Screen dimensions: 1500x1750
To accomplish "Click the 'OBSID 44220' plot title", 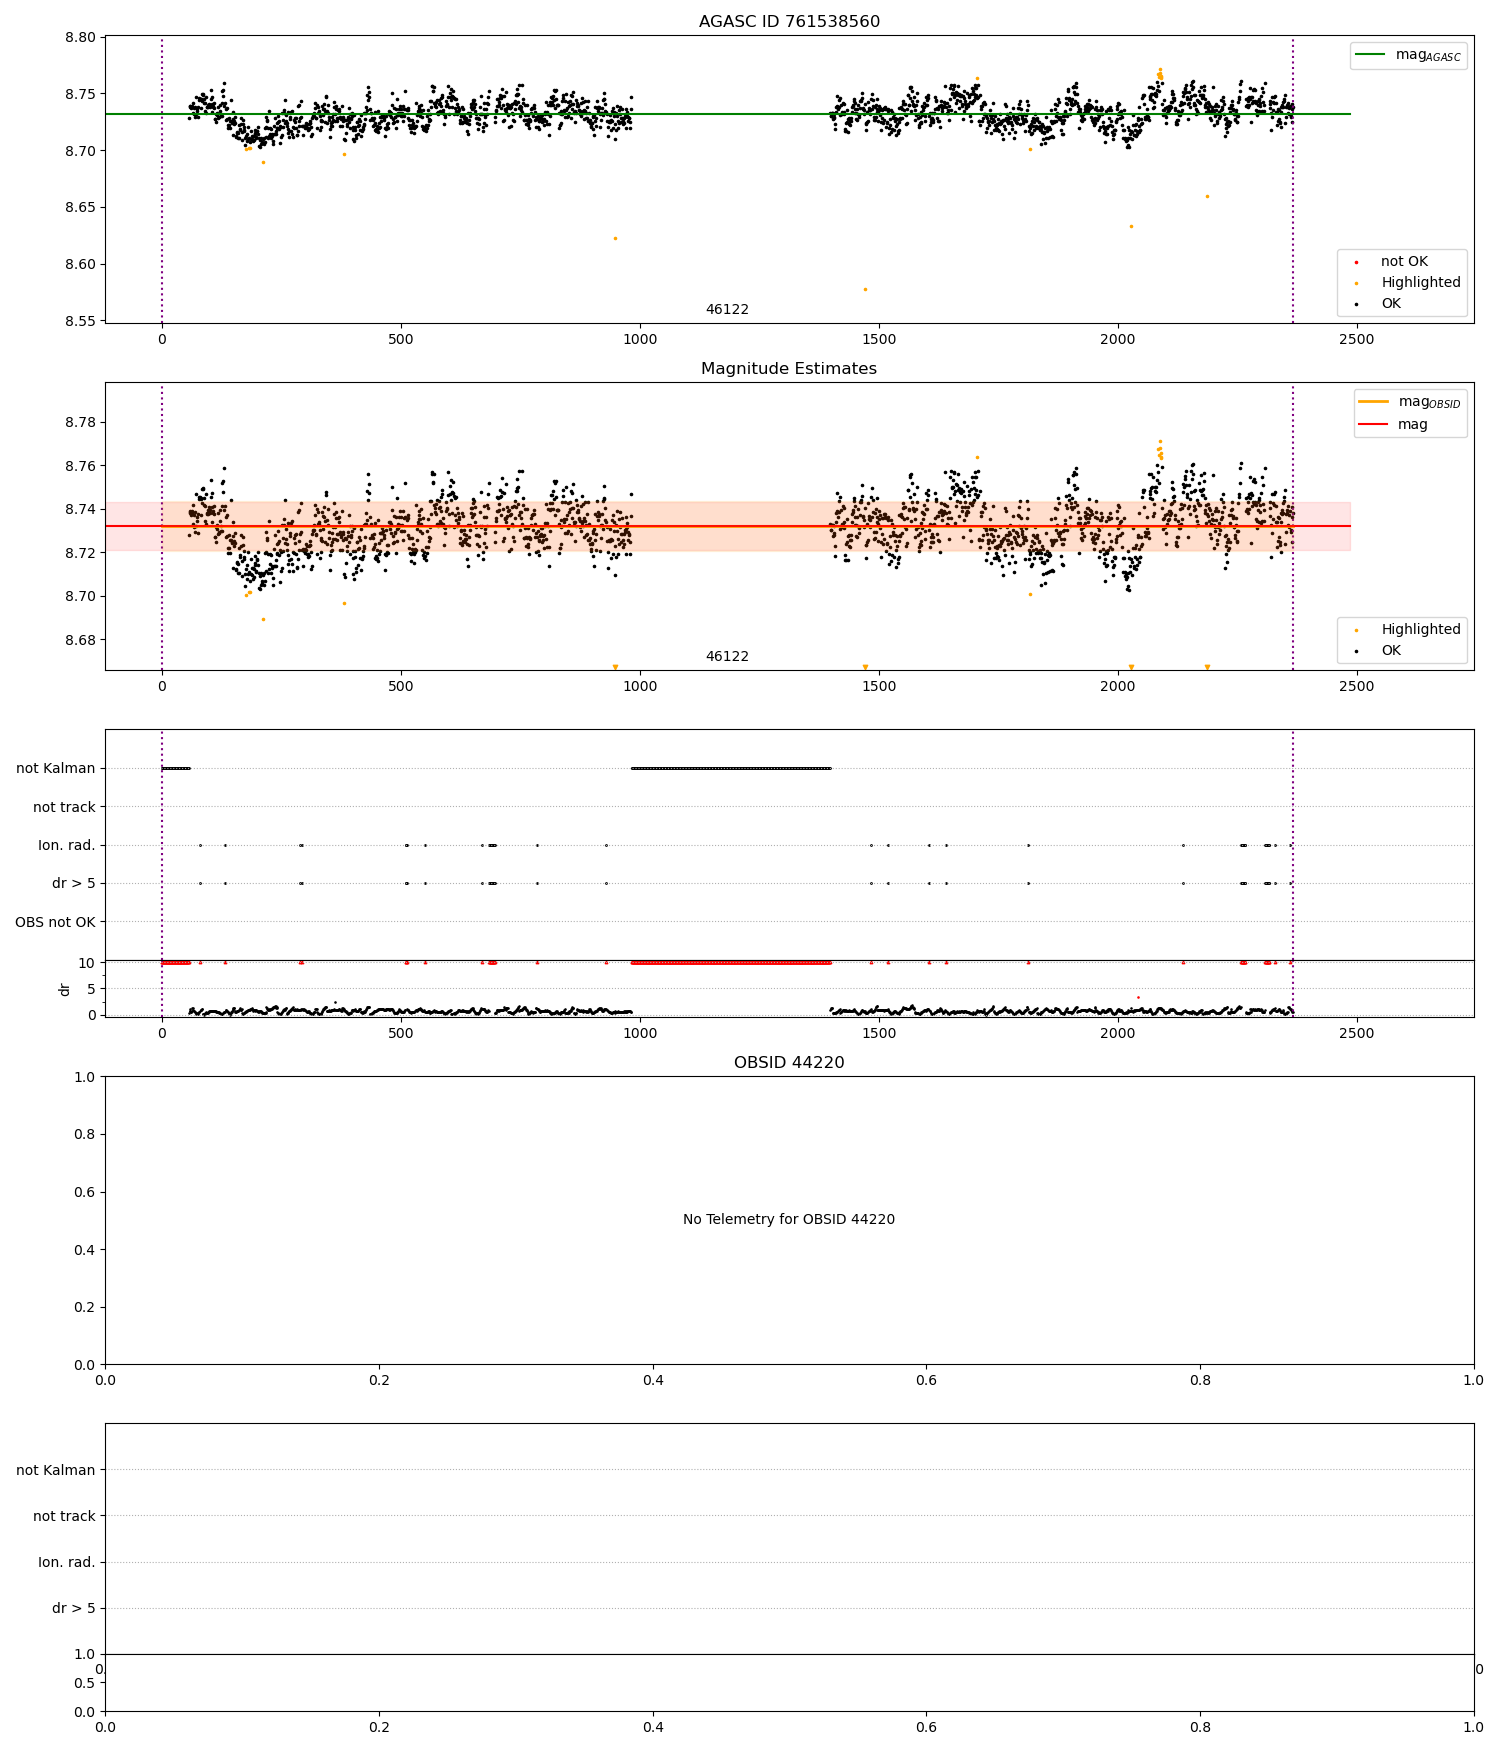I will coord(789,1063).
